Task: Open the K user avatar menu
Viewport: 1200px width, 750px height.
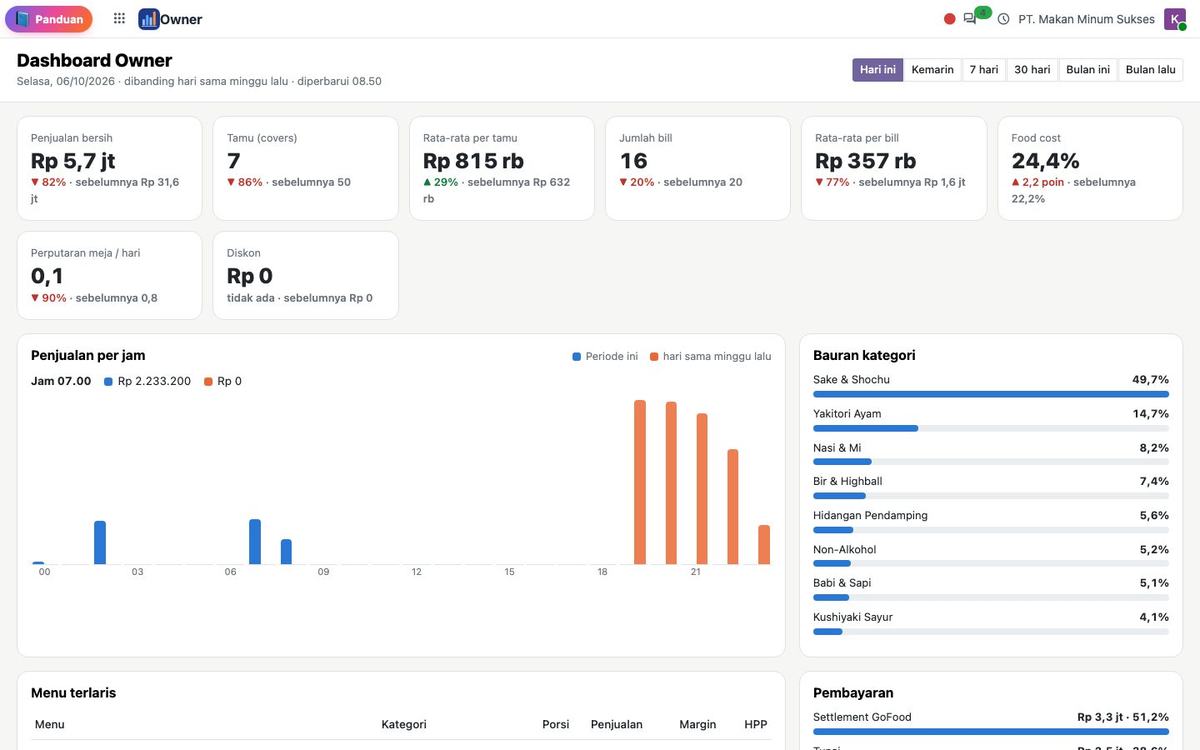Action: click(1174, 19)
